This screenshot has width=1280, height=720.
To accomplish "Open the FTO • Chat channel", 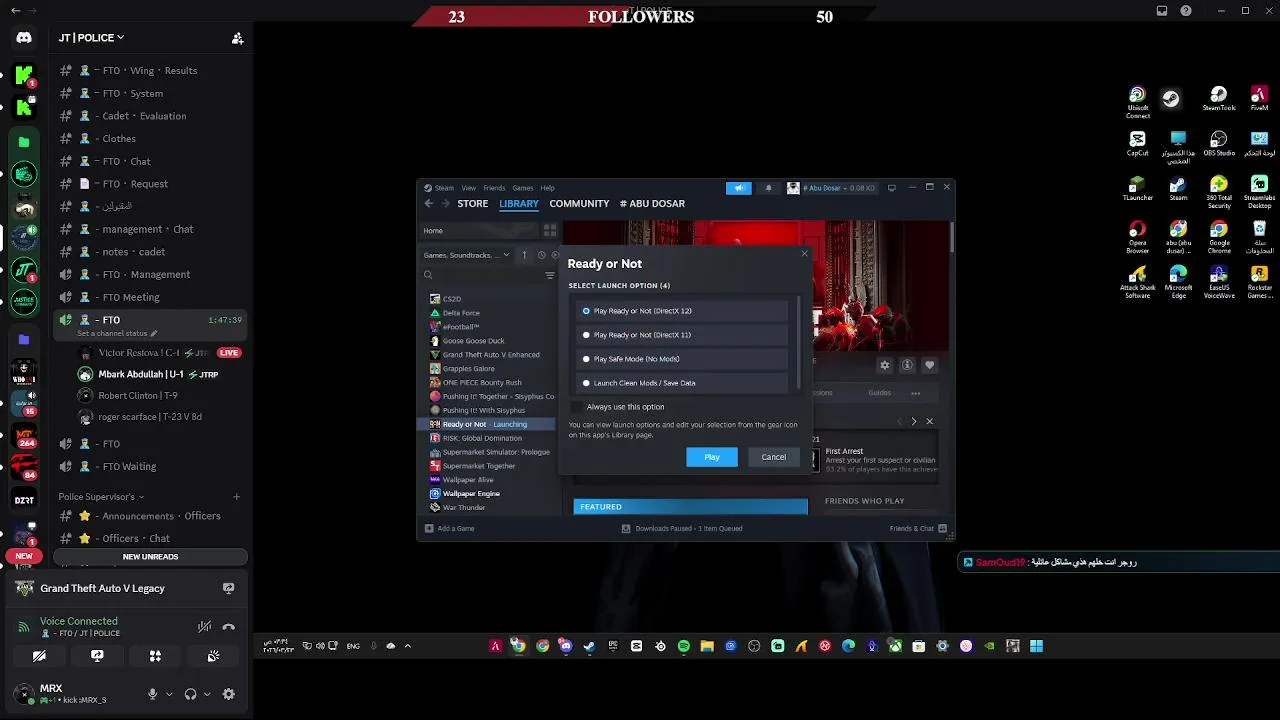I will tap(150, 161).
